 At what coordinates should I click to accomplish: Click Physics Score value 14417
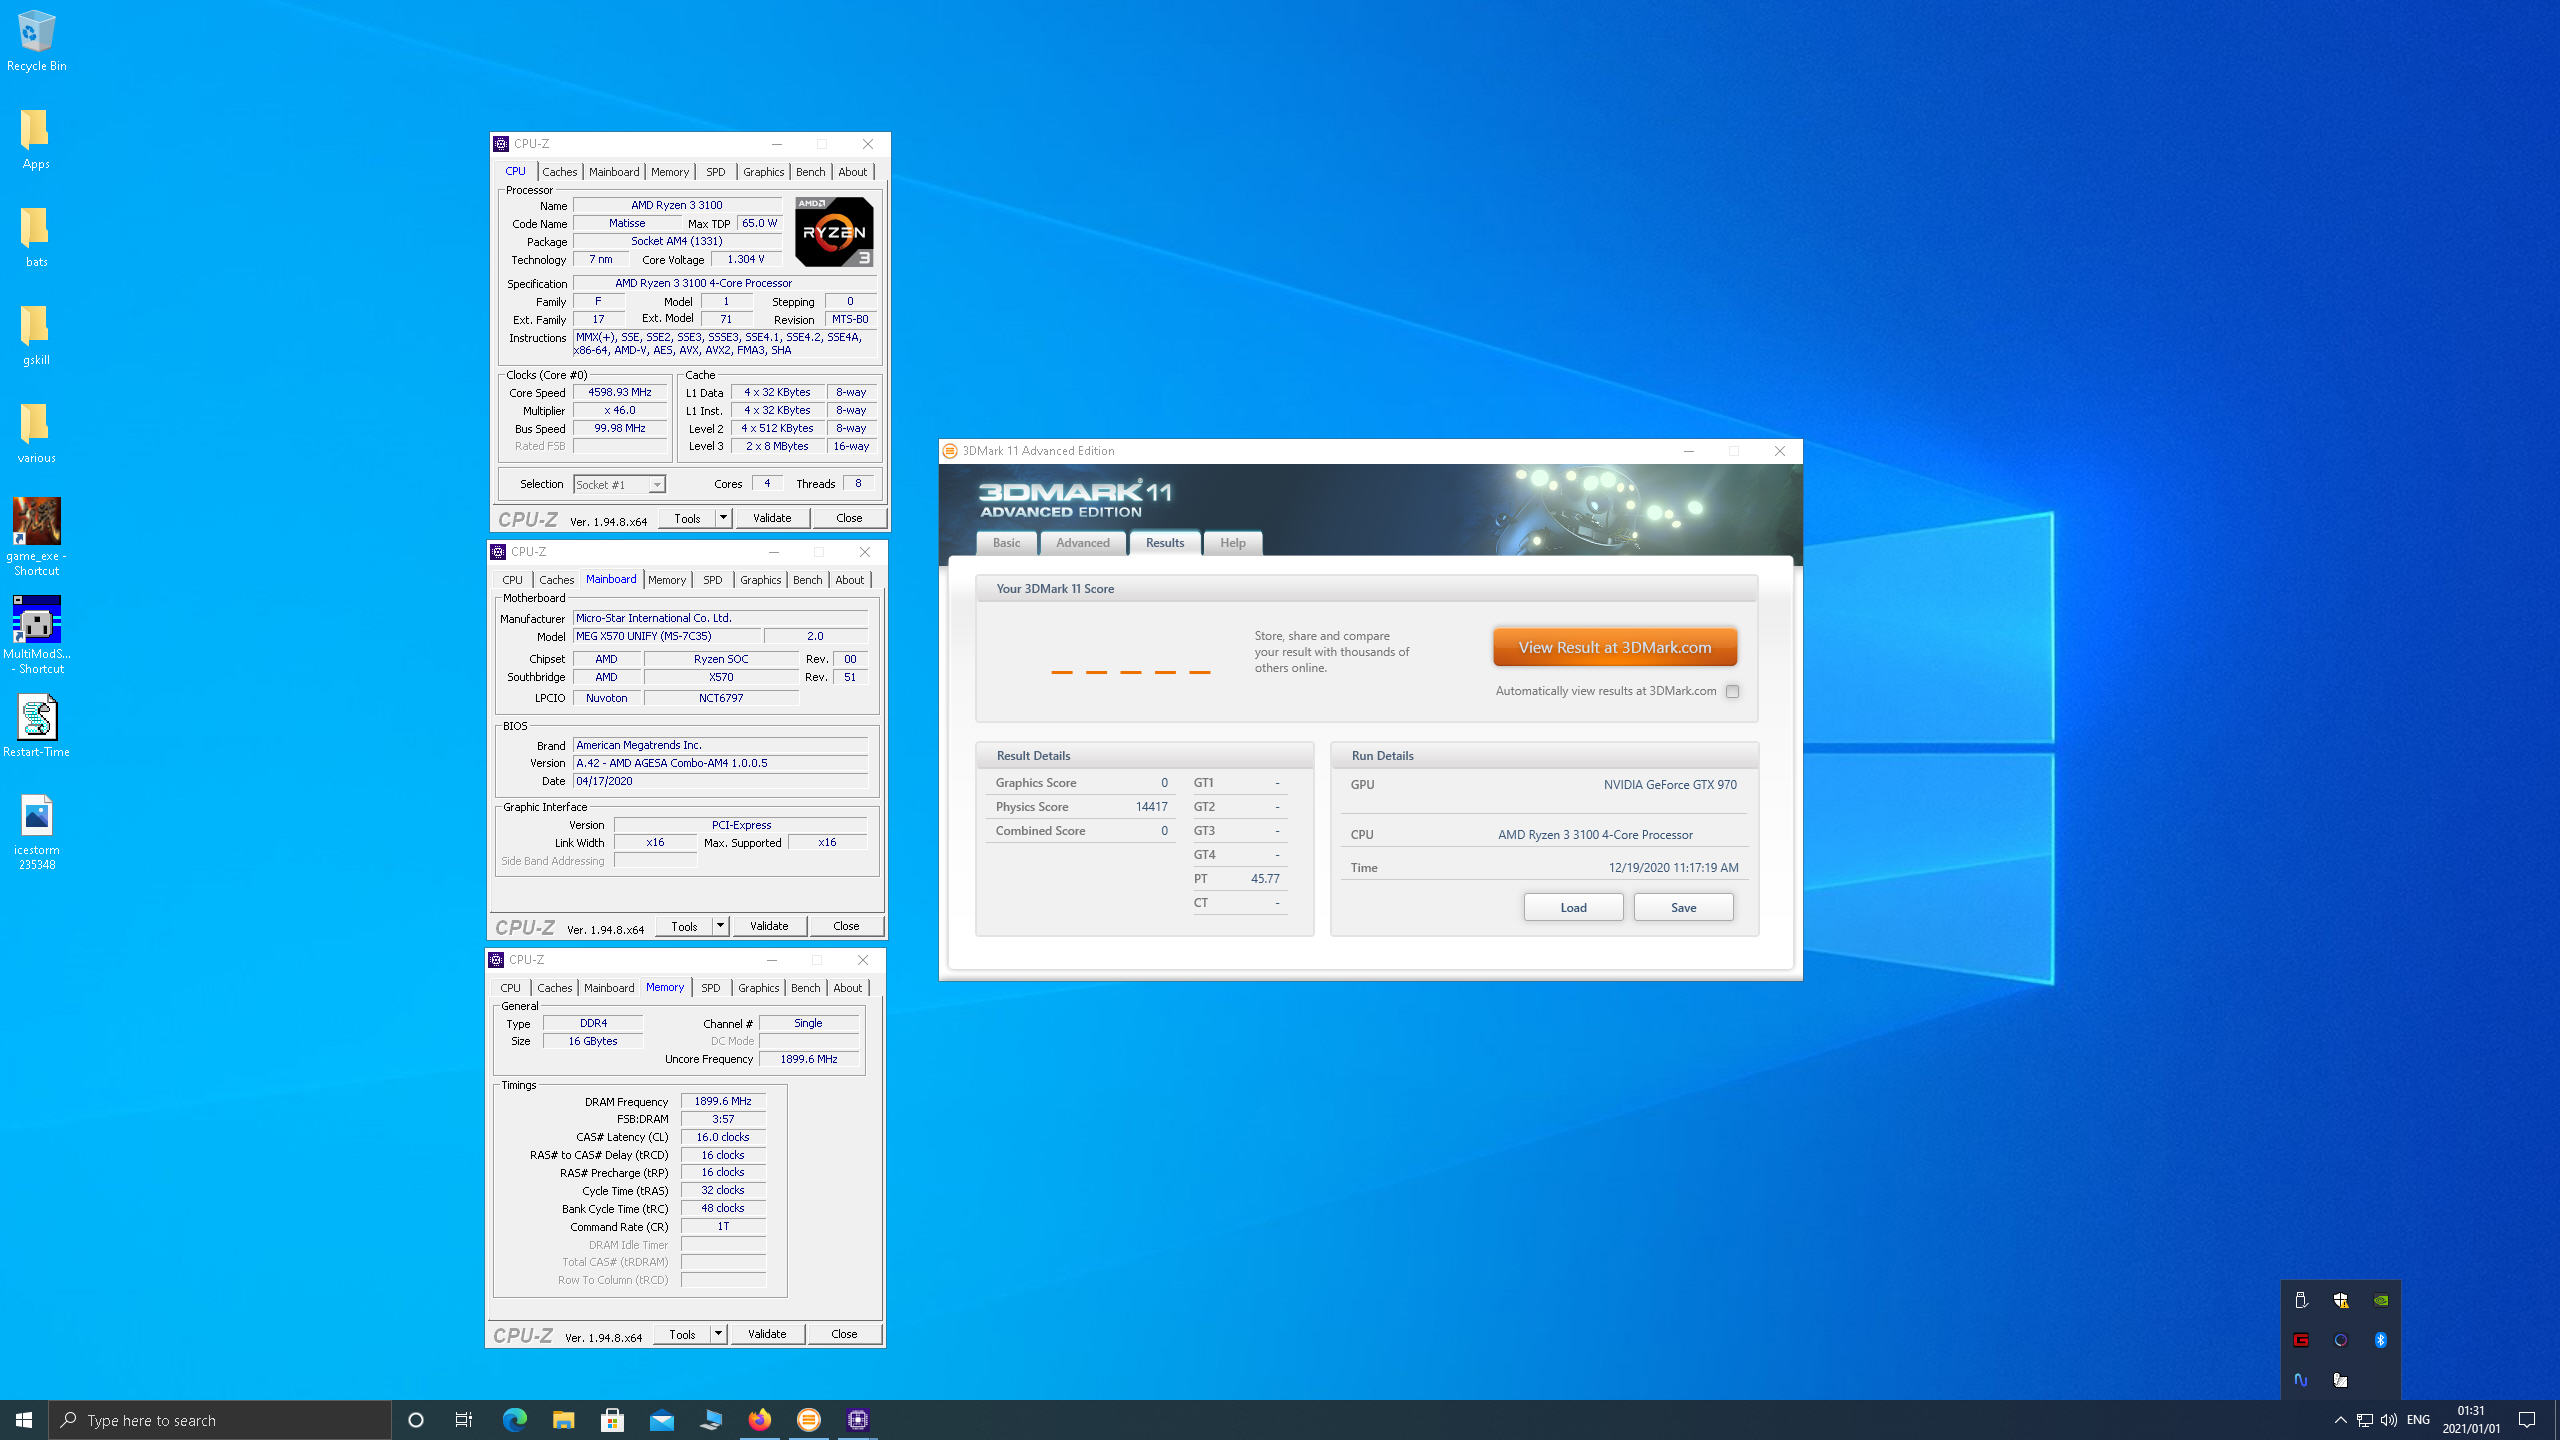point(1151,807)
